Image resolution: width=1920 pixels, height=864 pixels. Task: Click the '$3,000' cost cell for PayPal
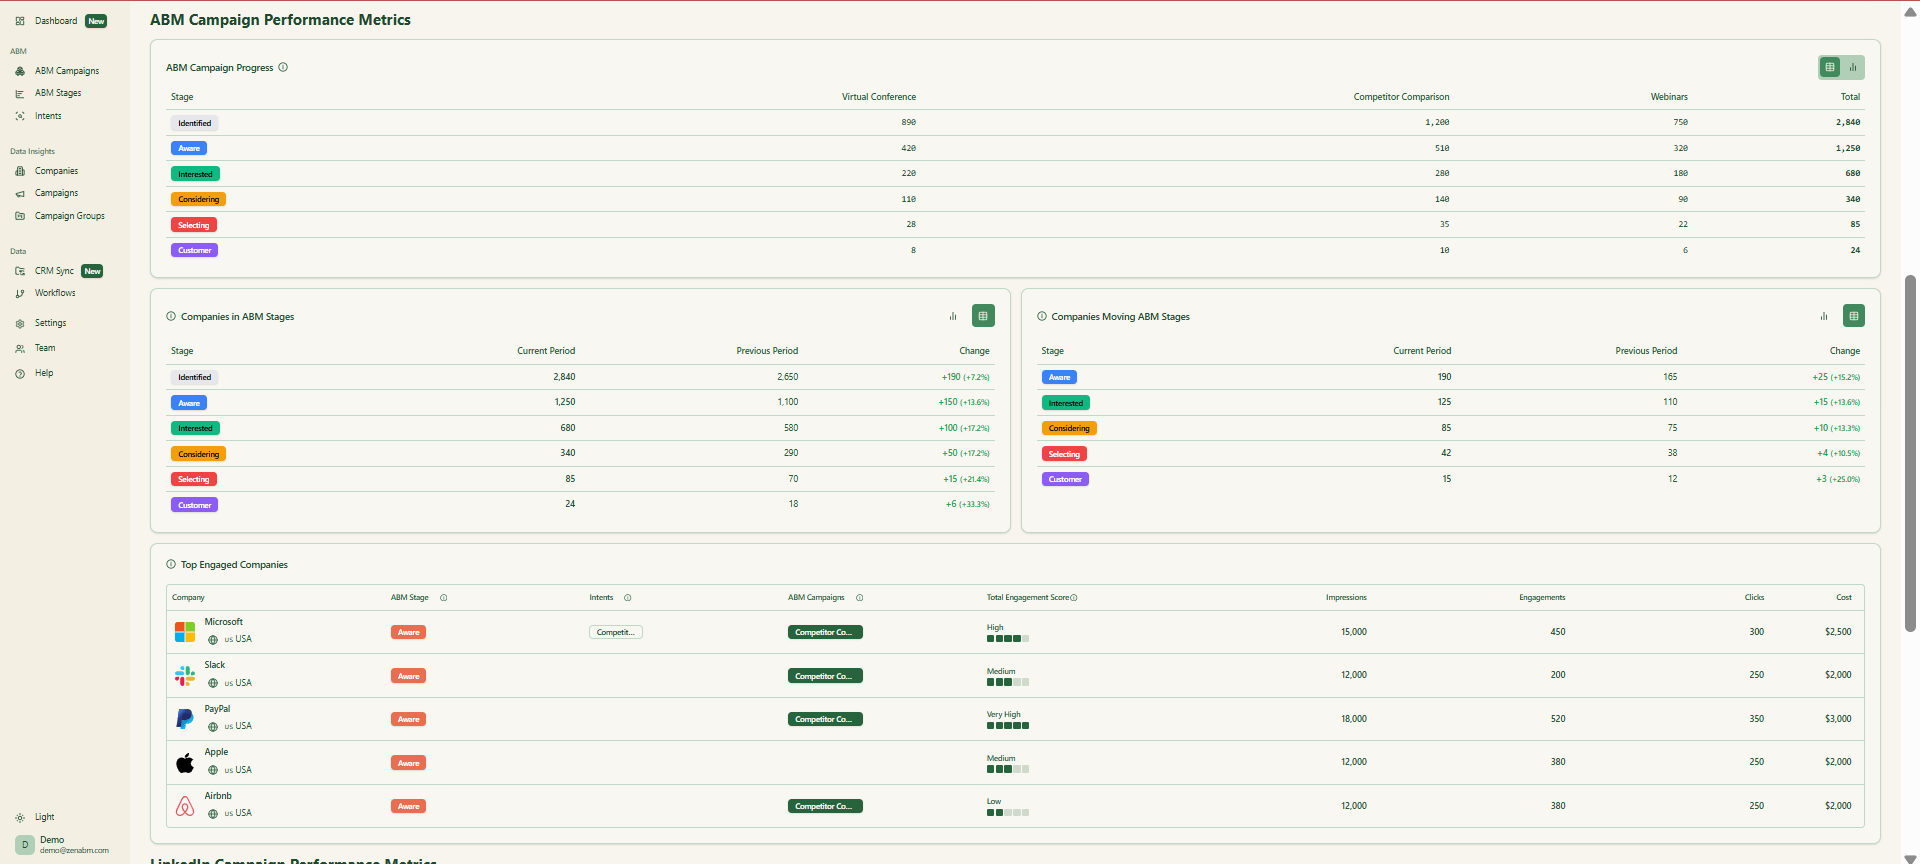coord(1838,719)
